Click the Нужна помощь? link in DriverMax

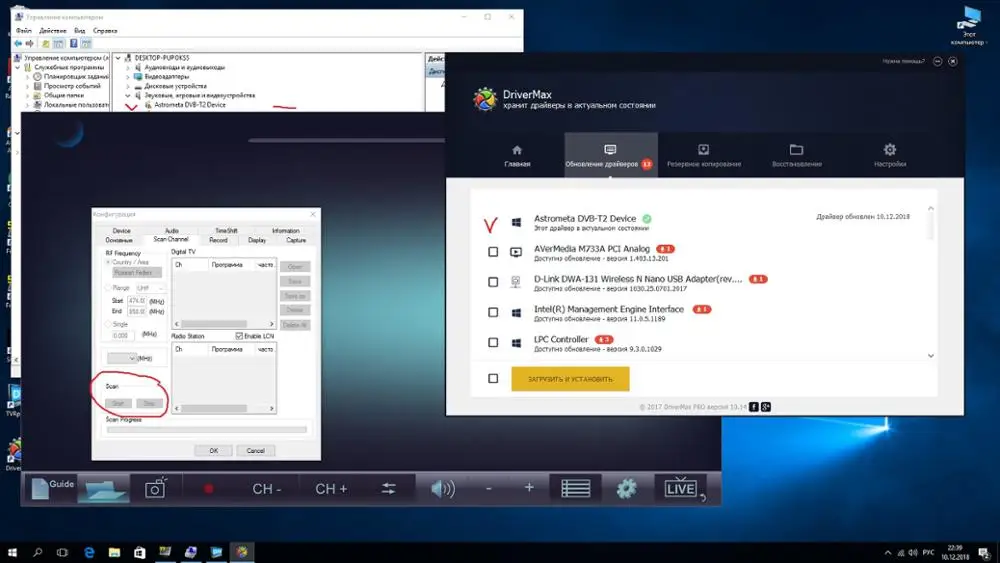[x=903, y=61]
